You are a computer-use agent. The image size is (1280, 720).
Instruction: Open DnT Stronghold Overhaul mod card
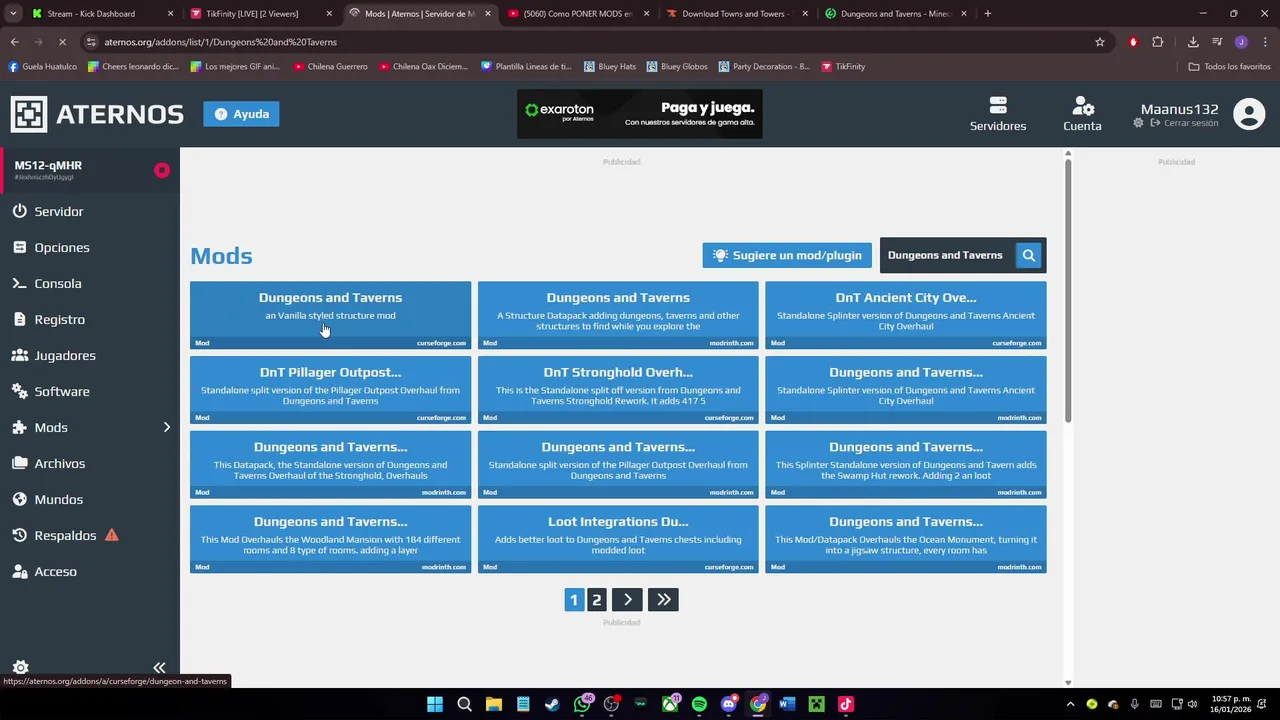point(618,390)
